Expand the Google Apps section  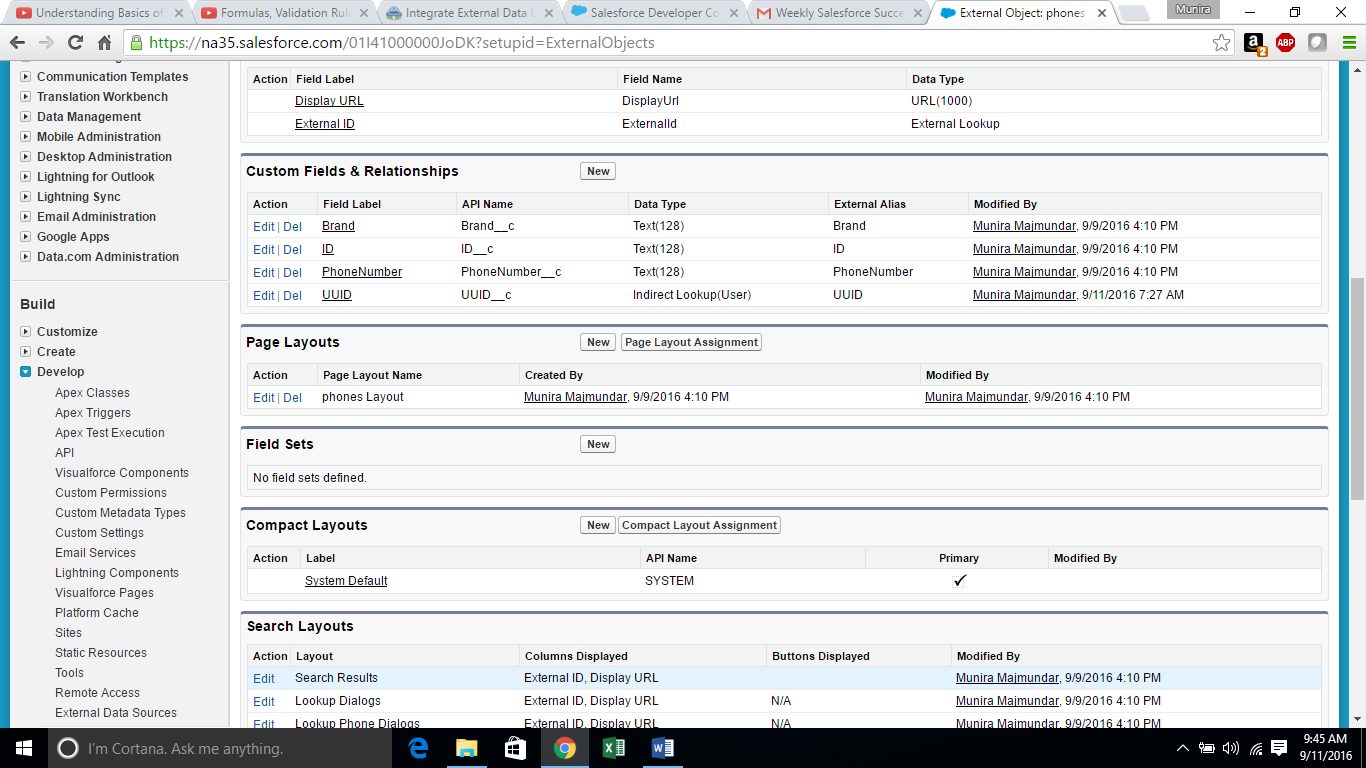click(26, 237)
